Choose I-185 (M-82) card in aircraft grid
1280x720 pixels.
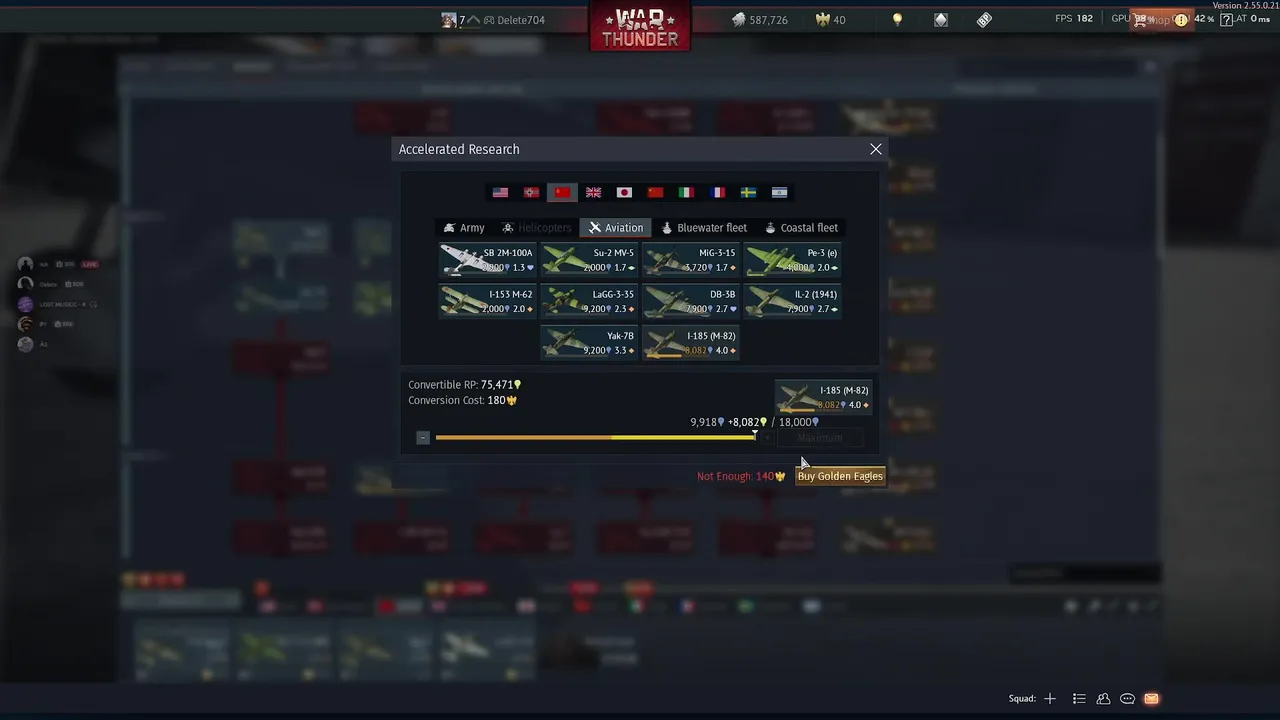[x=690, y=343]
